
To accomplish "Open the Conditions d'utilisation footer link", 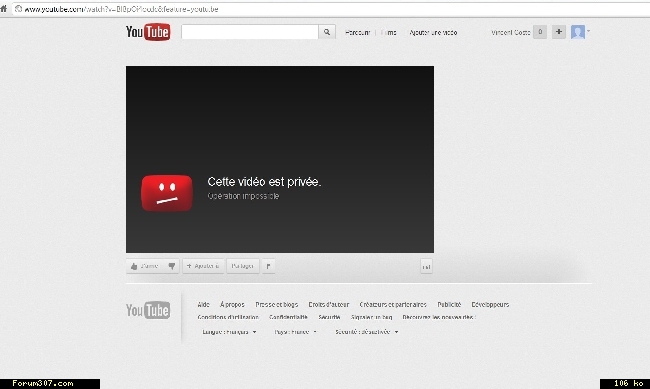I will click(228, 317).
